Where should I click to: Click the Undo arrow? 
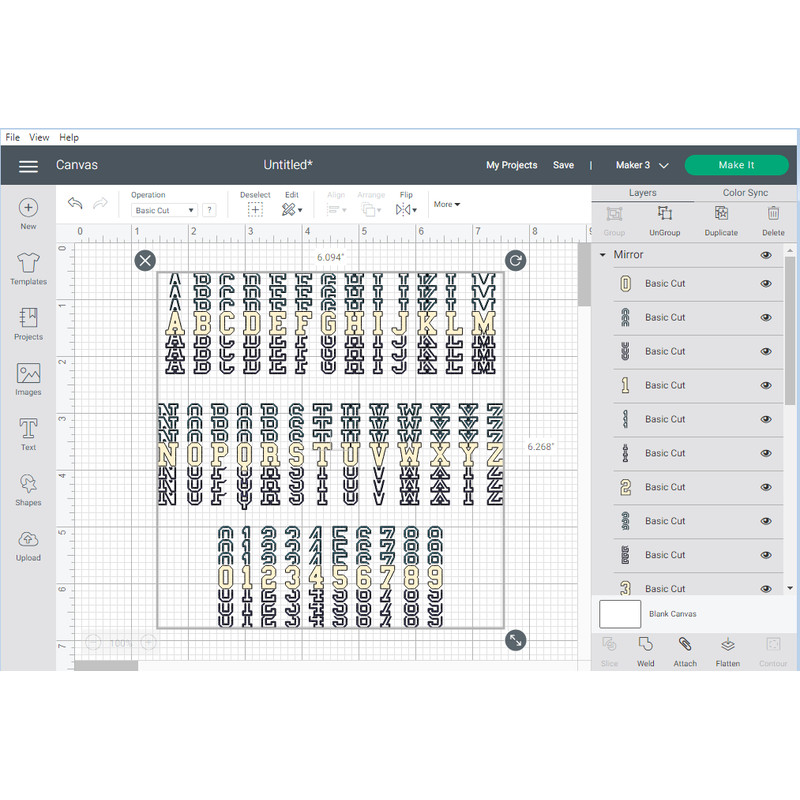coord(75,204)
